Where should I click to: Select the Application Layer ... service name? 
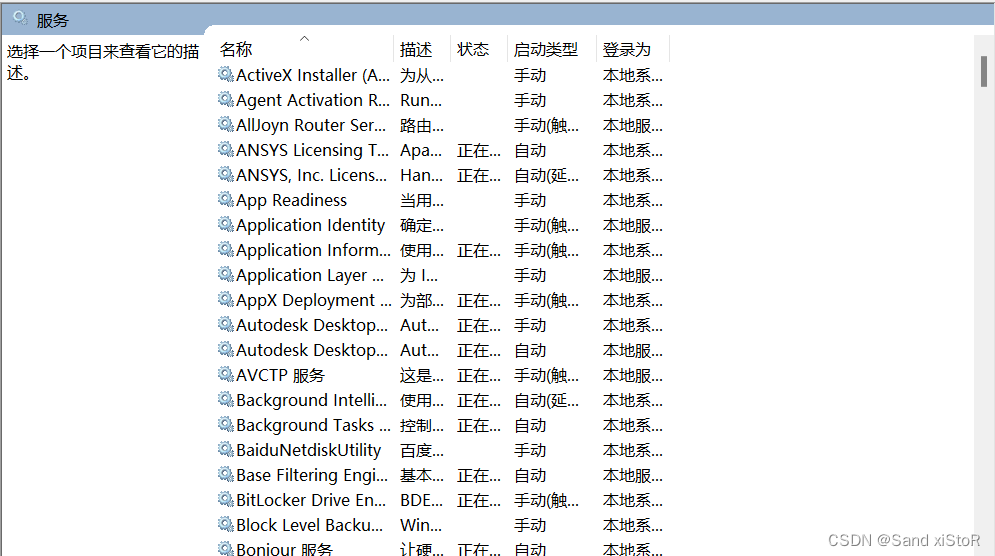[x=310, y=275]
